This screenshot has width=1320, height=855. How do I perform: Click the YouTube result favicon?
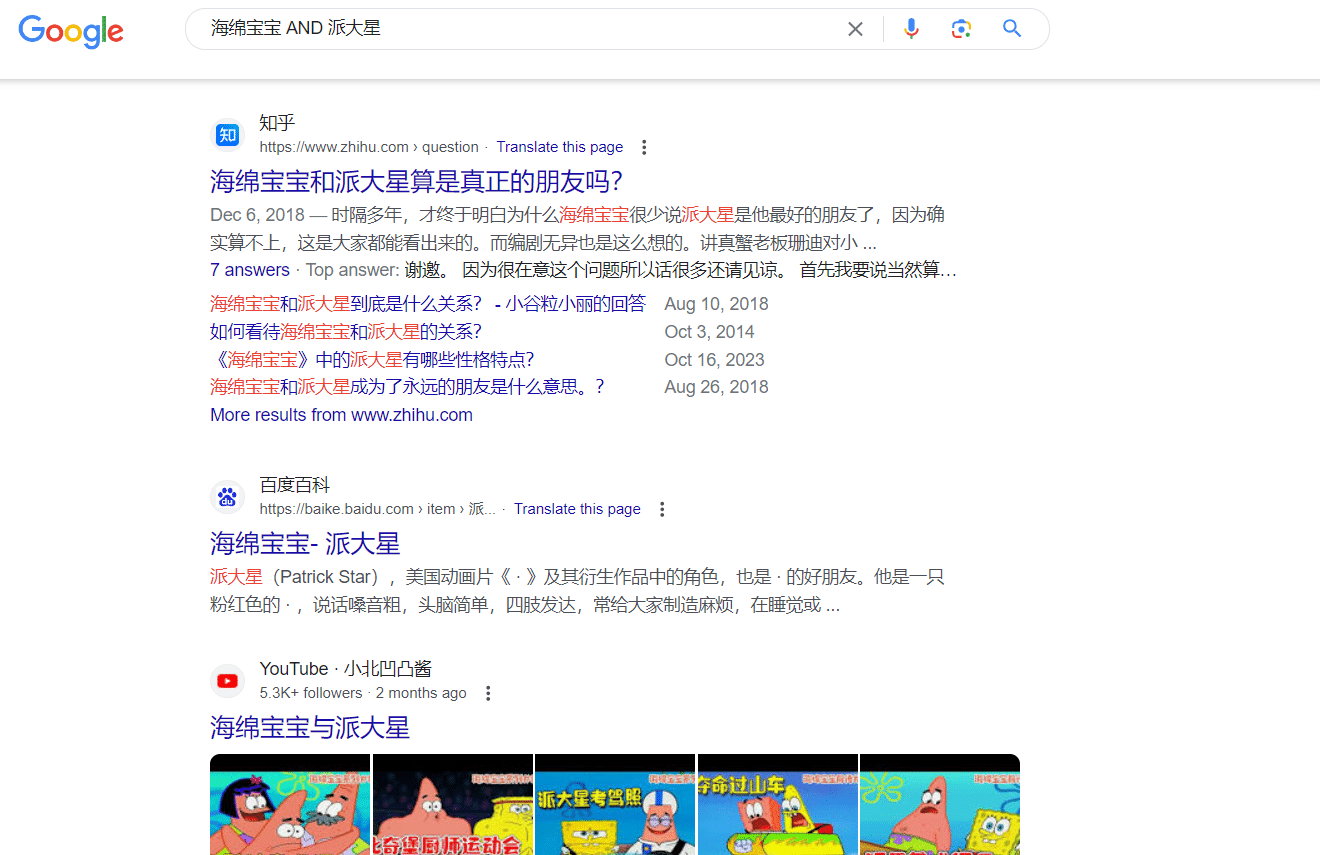pos(228,681)
